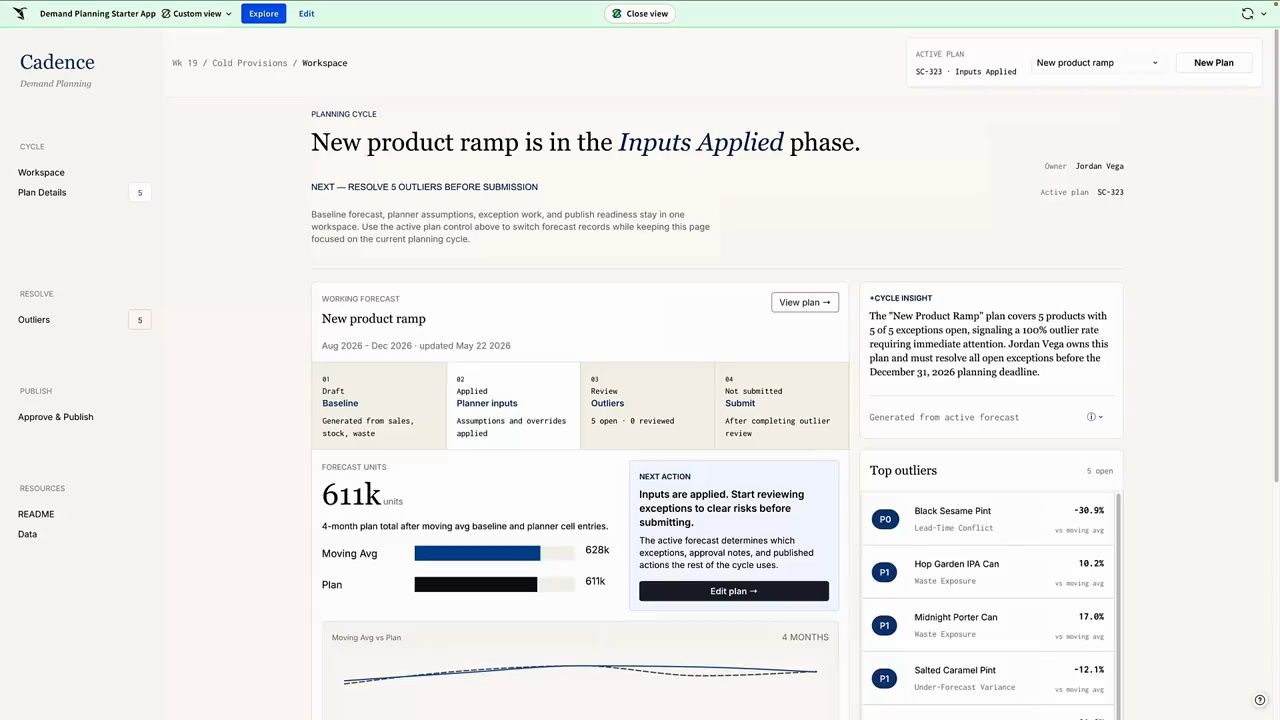Open the Custom view dropdown

[196, 14]
